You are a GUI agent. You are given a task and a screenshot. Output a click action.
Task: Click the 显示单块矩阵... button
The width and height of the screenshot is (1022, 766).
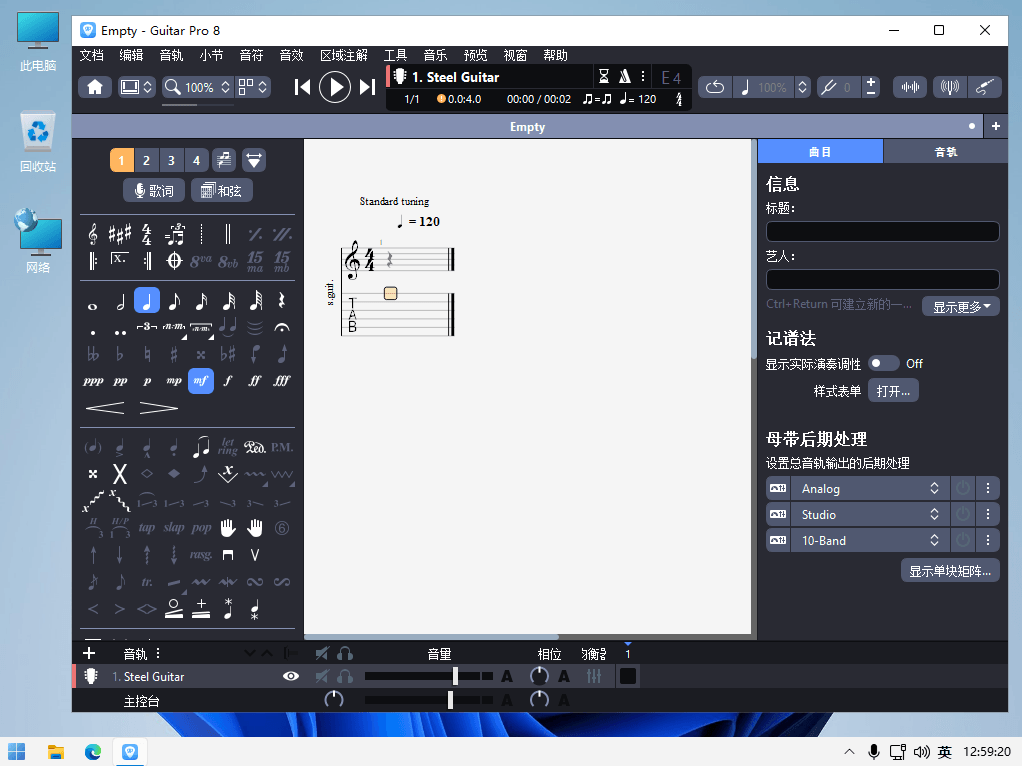pyautogui.click(x=950, y=571)
